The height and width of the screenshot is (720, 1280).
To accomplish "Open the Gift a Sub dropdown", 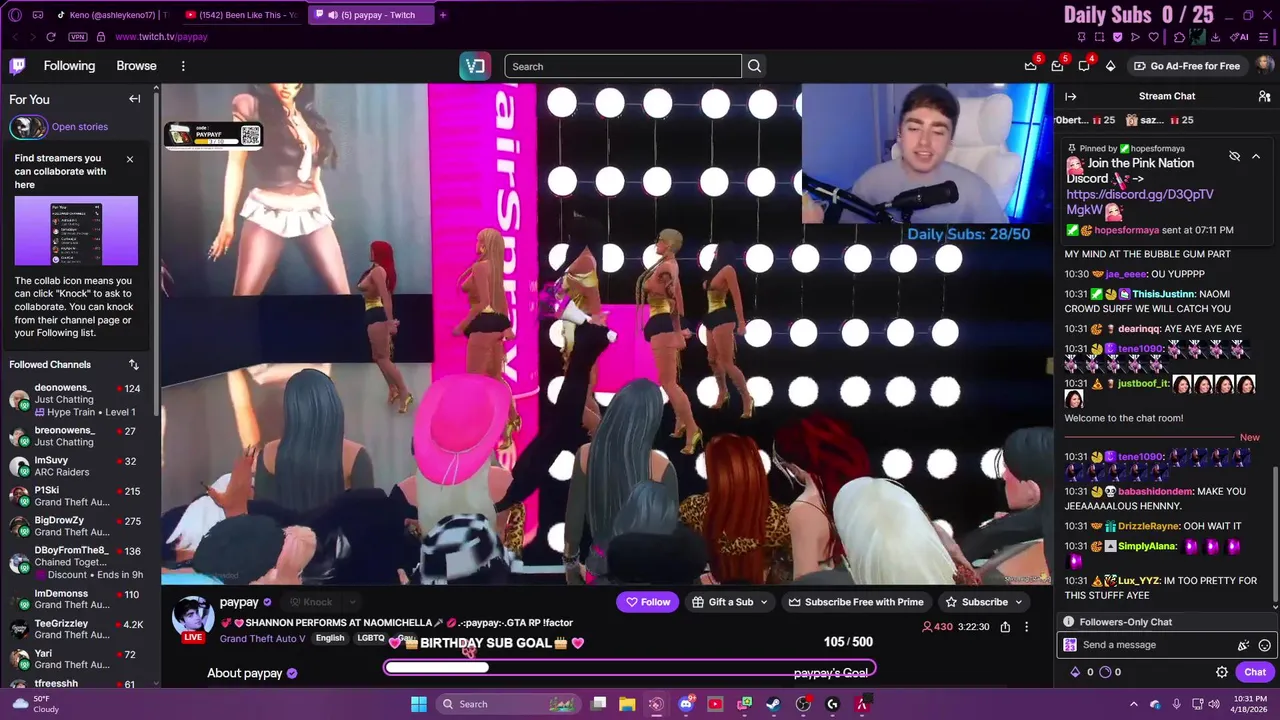I will click(x=730, y=602).
